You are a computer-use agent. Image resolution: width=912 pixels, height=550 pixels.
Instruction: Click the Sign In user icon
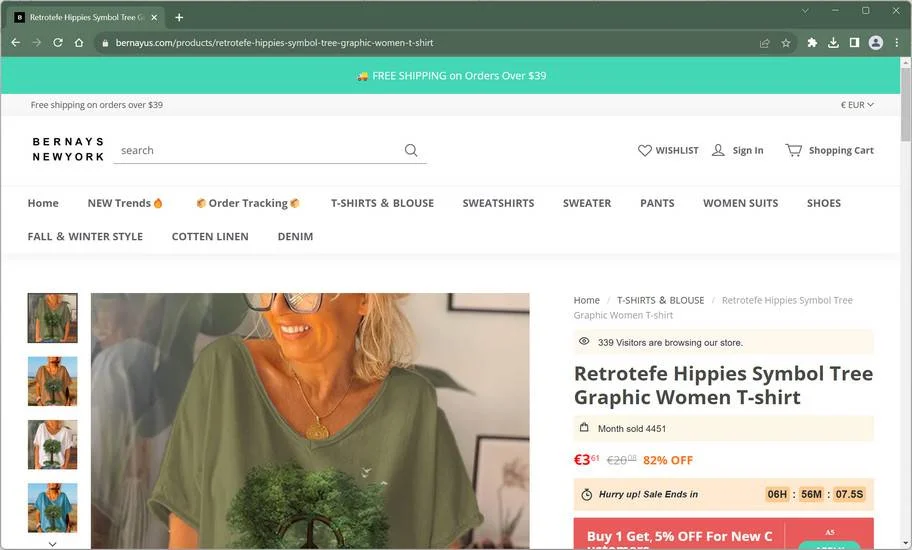pyautogui.click(x=718, y=151)
